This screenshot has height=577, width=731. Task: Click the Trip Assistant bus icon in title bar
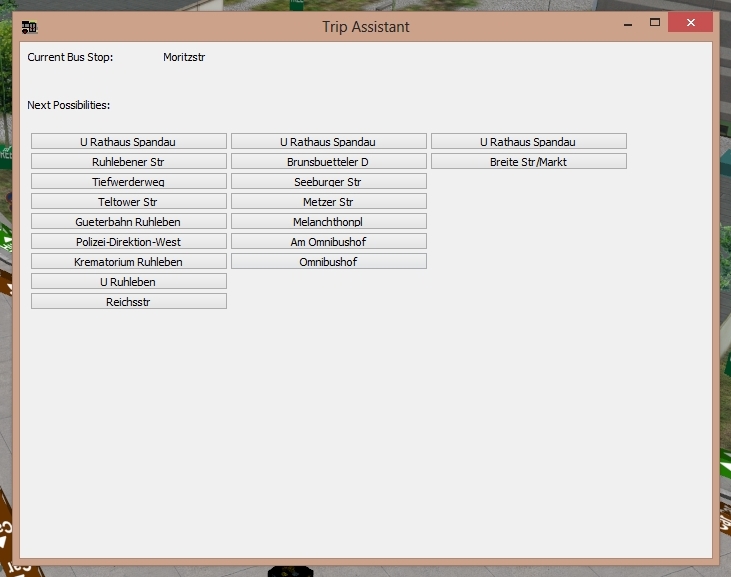[x=29, y=27]
